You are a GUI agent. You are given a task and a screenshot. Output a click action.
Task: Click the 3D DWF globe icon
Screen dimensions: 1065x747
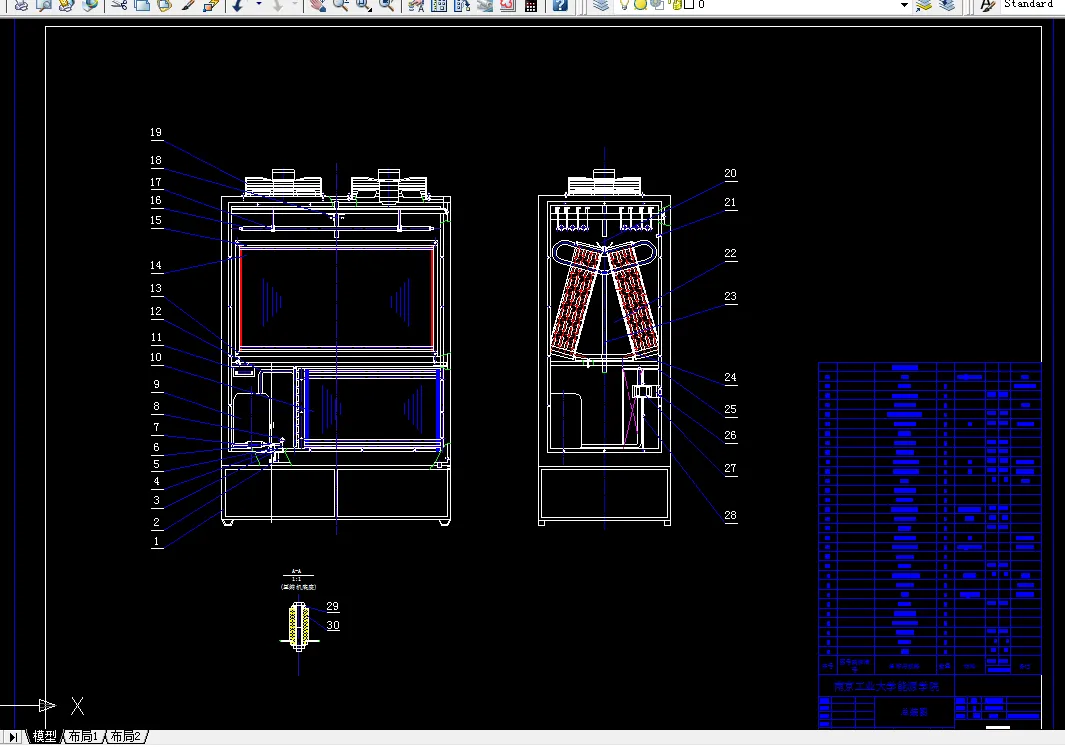click(89, 5)
